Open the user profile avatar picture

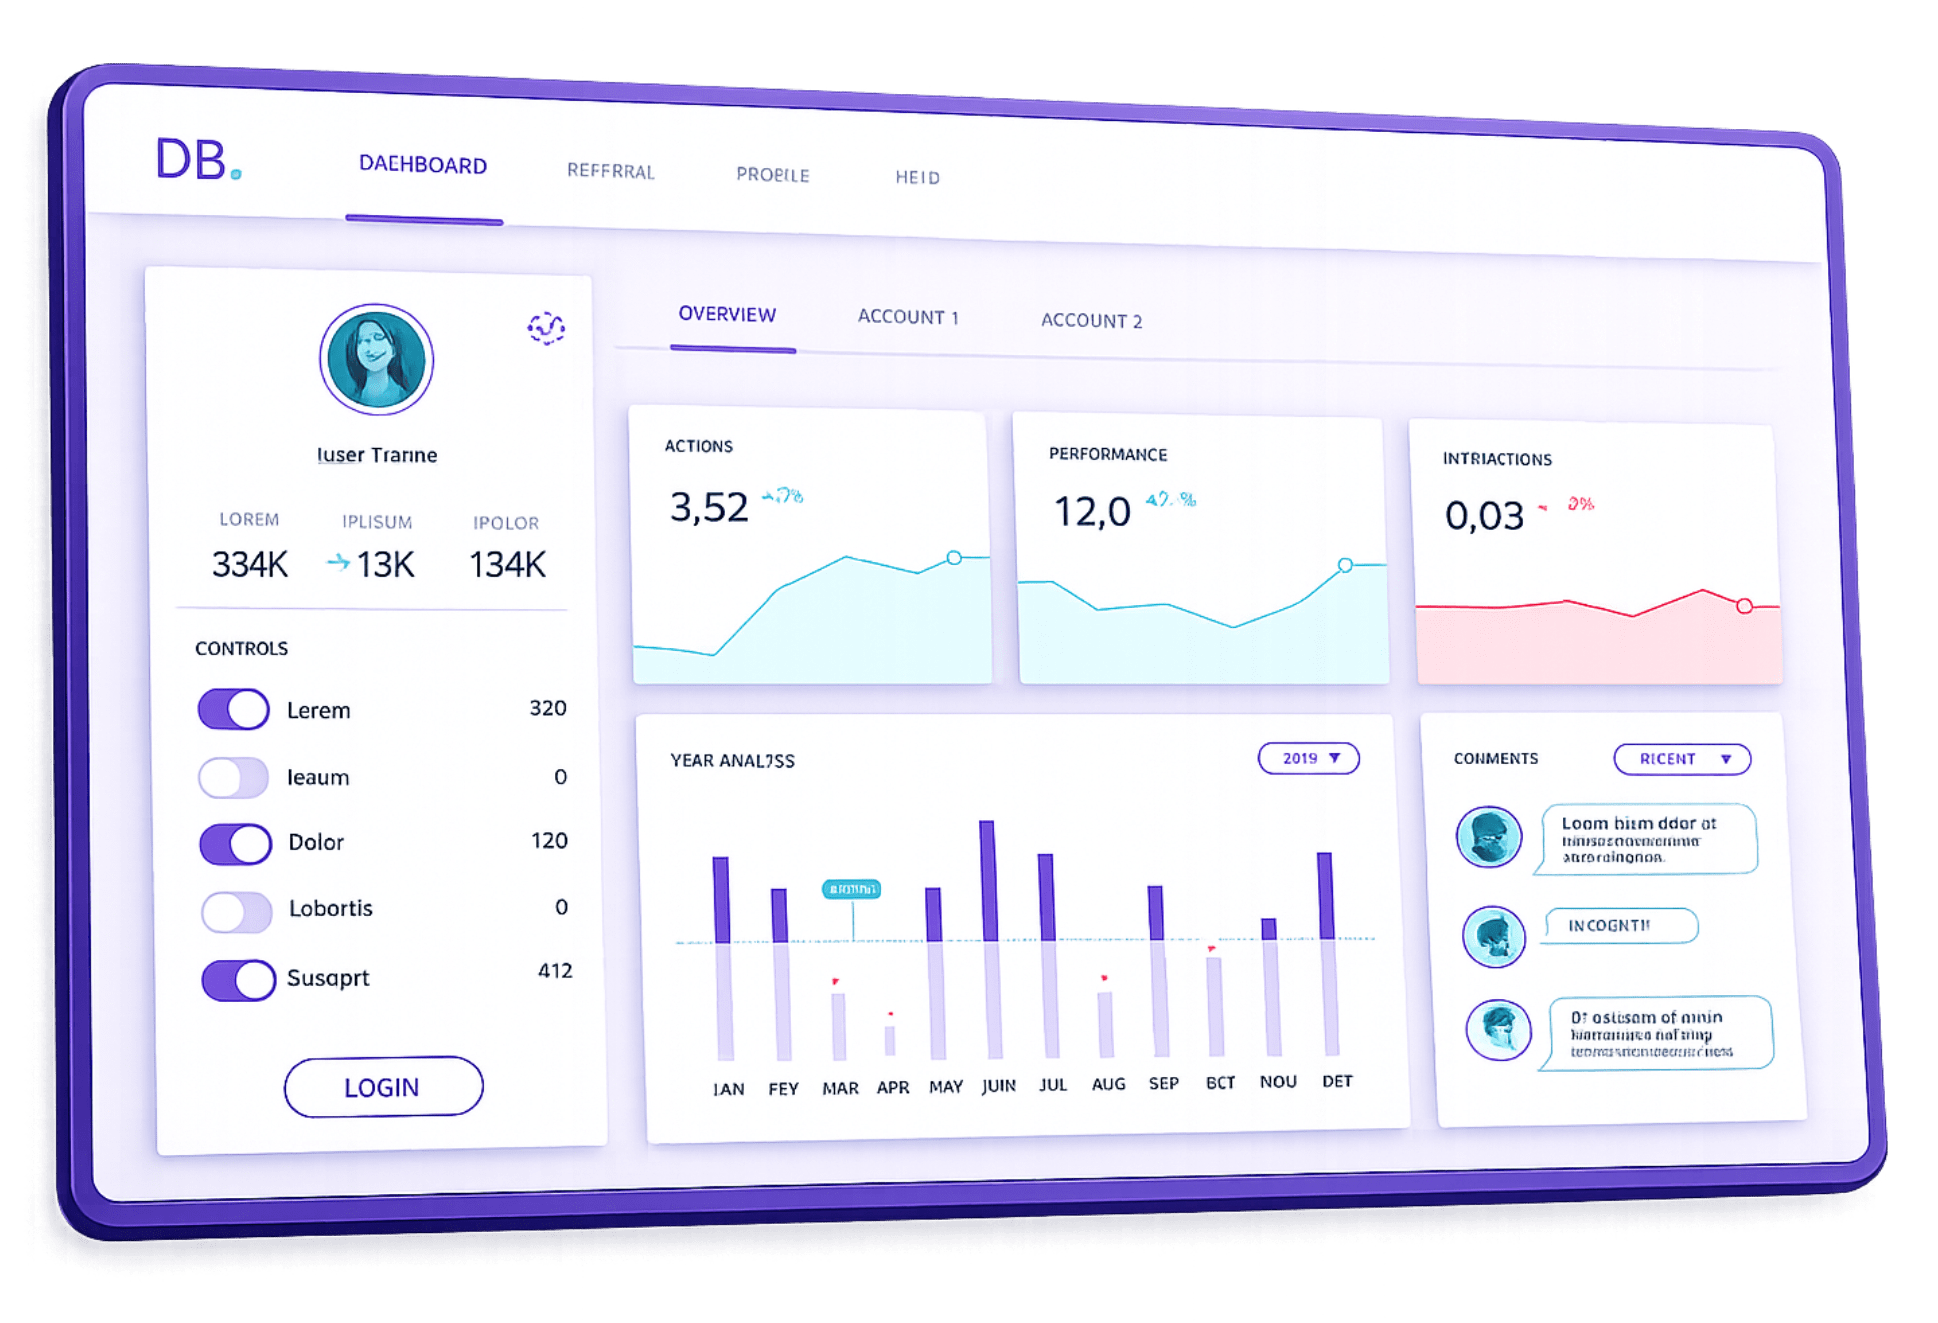click(x=377, y=359)
